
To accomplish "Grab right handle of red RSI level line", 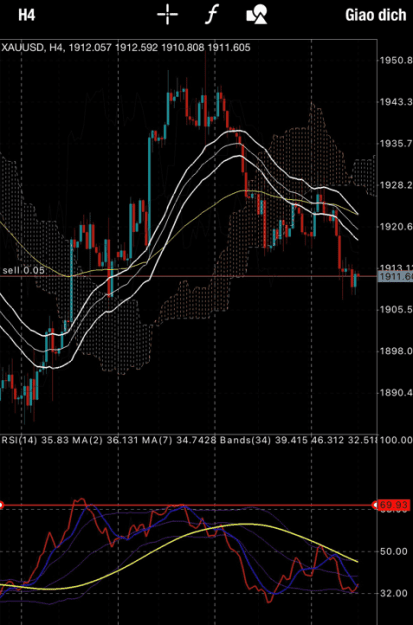I will point(375,505).
